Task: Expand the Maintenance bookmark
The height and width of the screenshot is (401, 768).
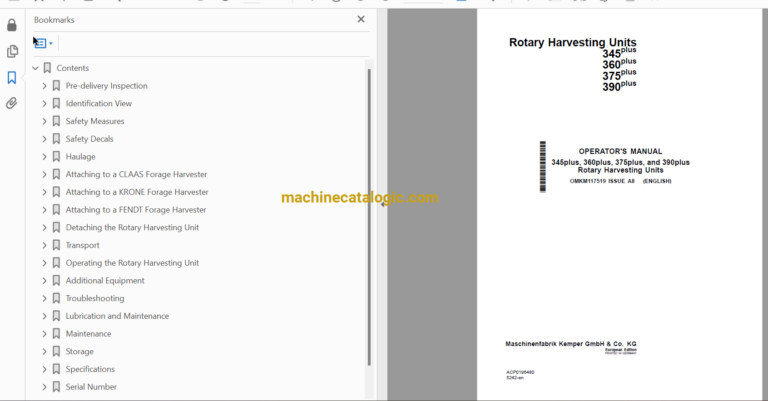Action: click(45, 334)
